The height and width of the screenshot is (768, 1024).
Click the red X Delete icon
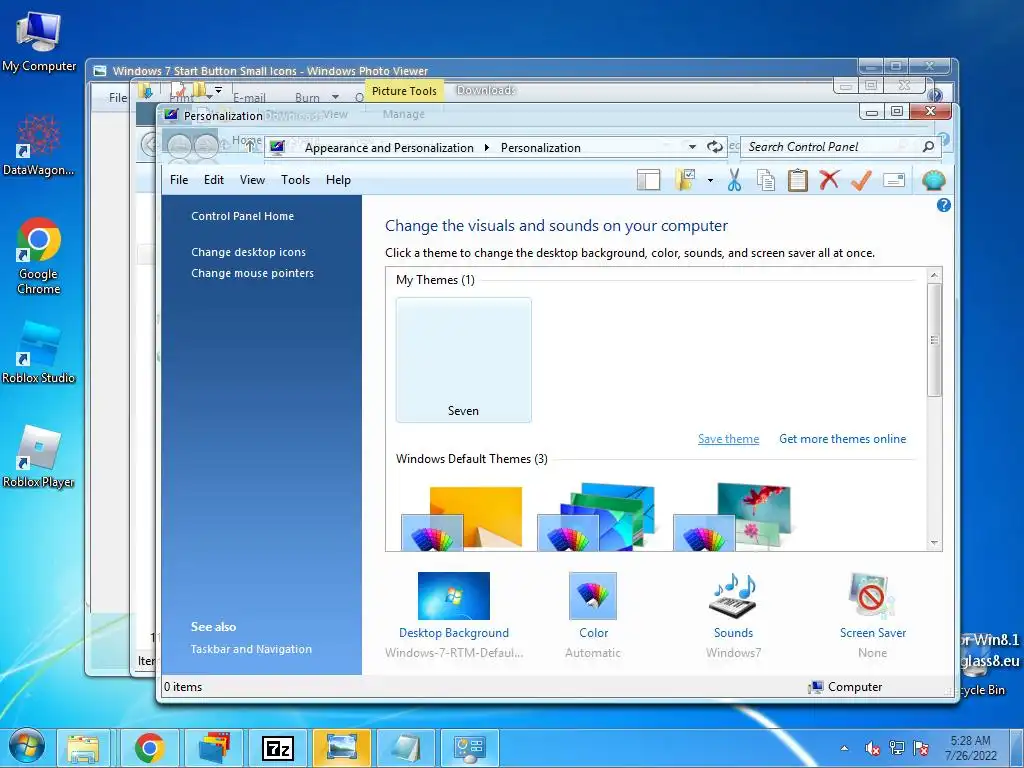829,179
